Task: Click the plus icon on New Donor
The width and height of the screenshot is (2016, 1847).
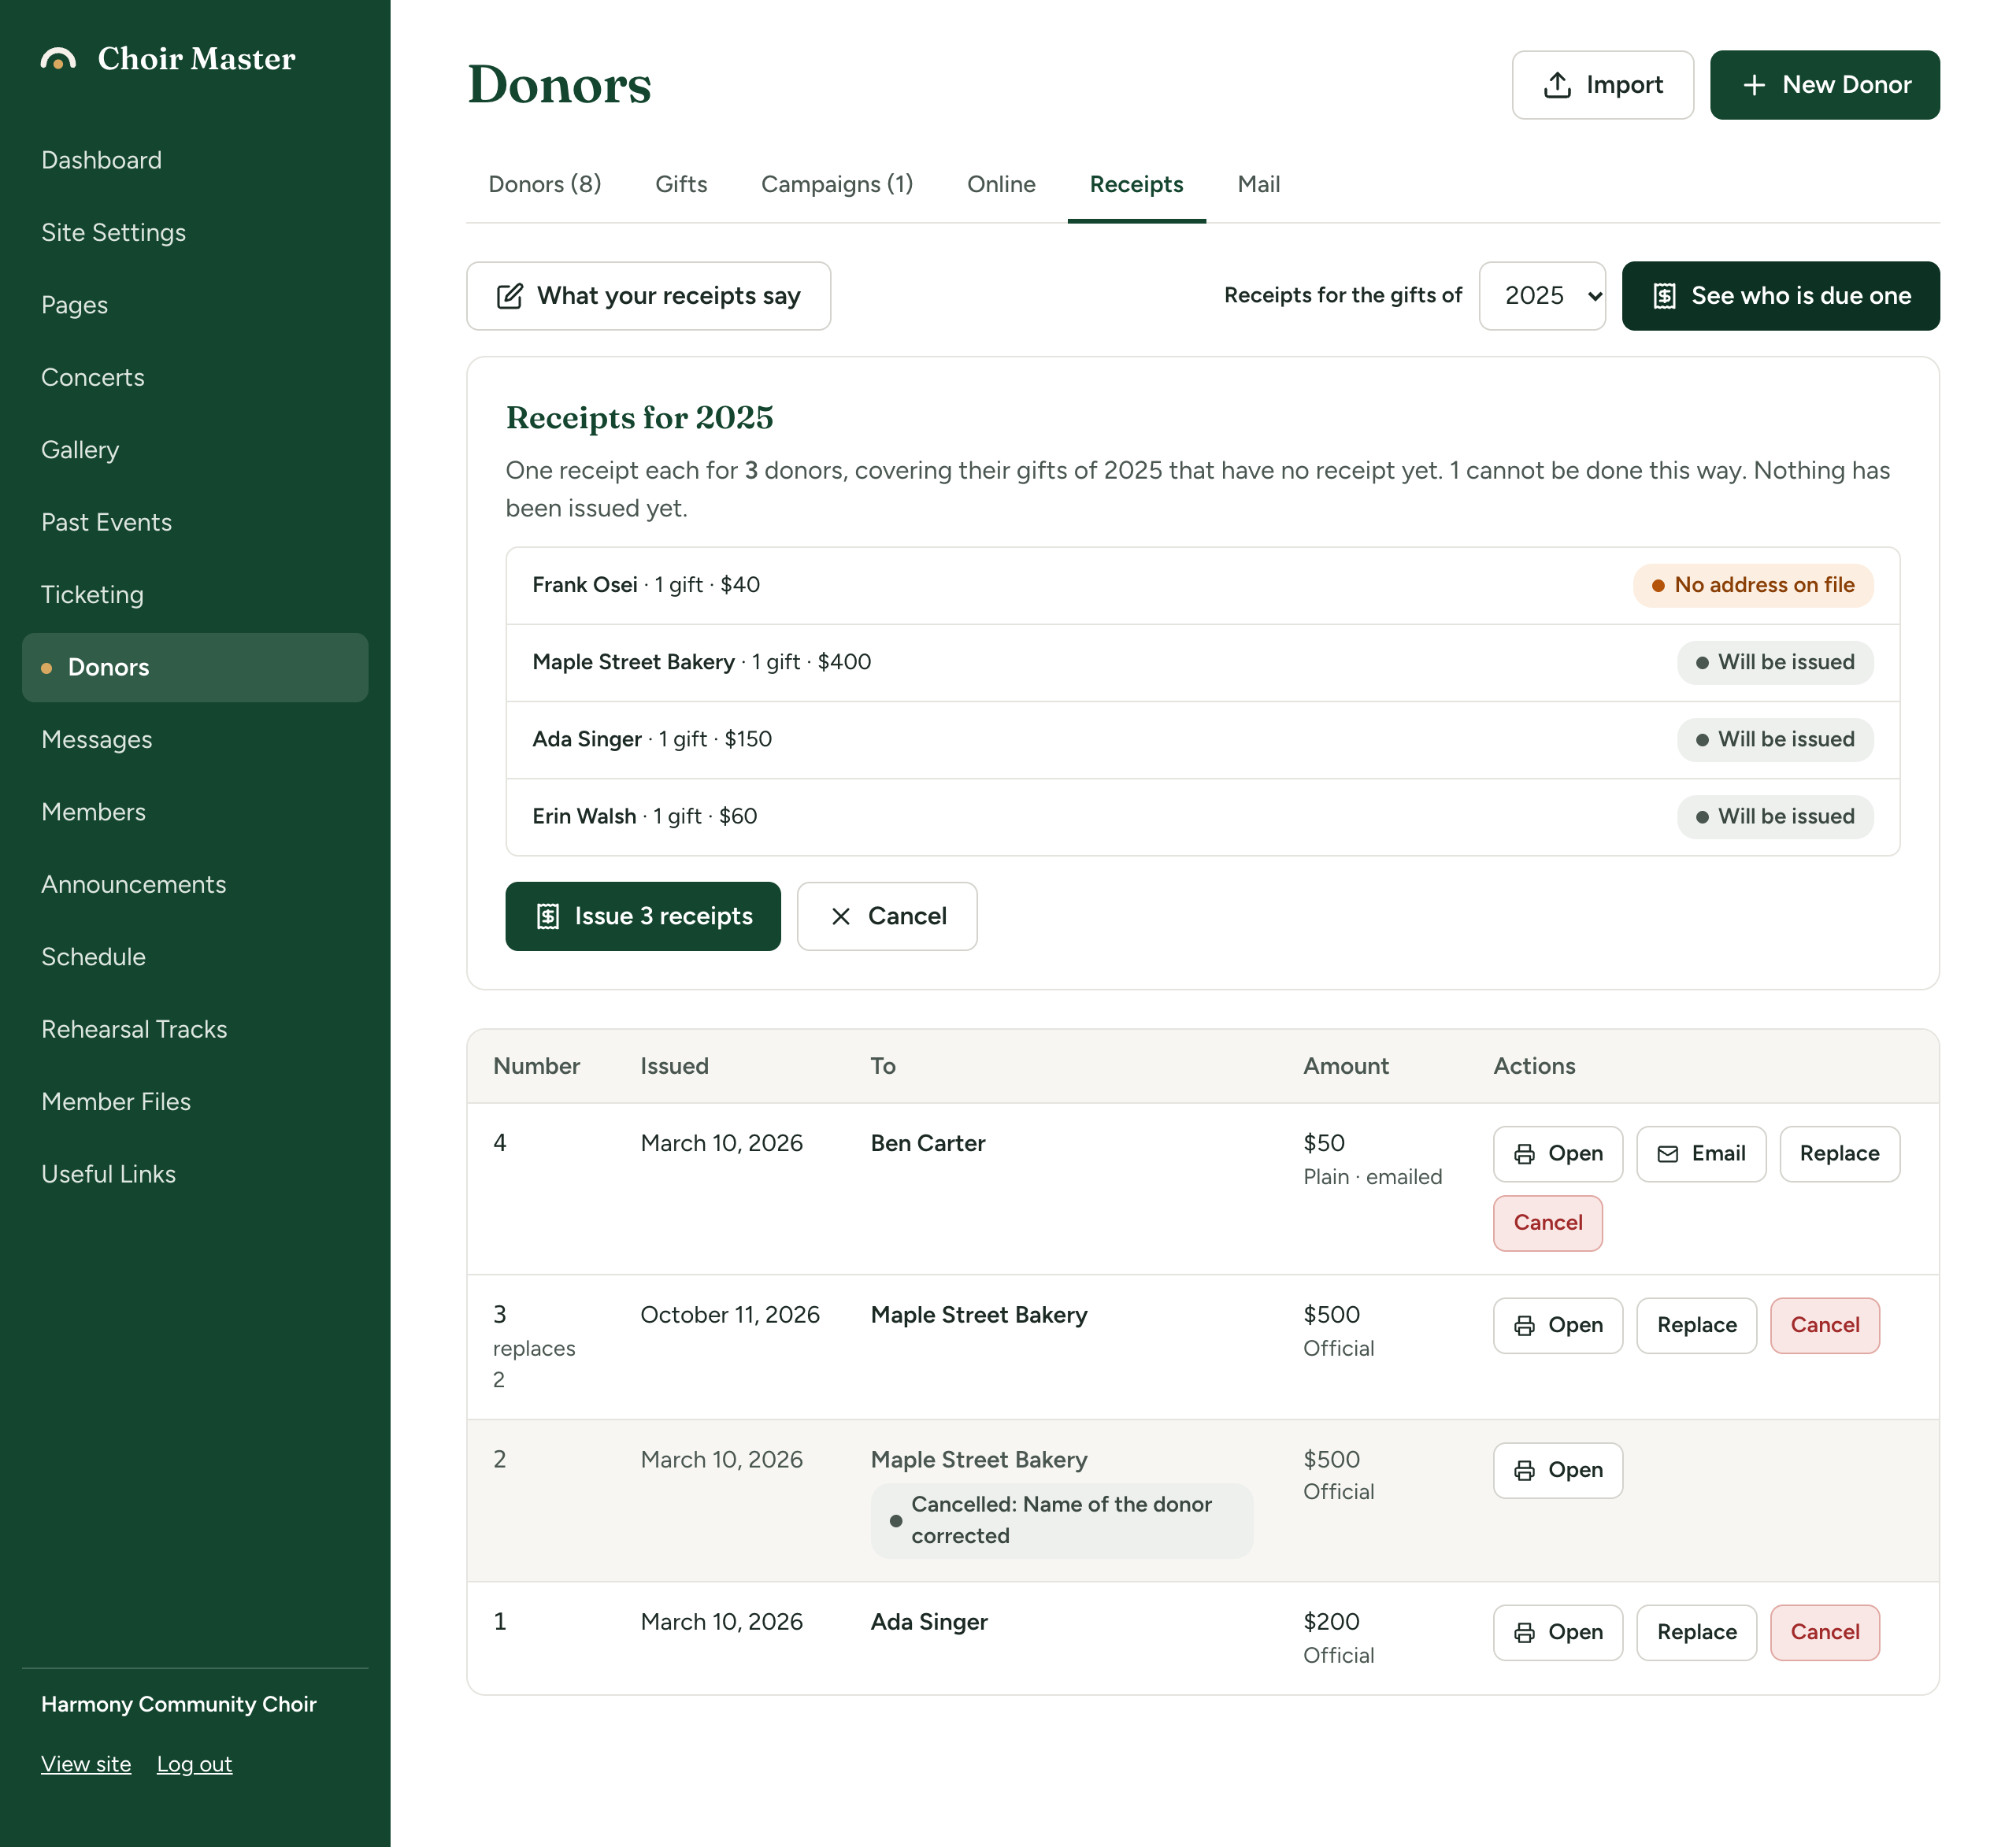Action: click(1754, 85)
